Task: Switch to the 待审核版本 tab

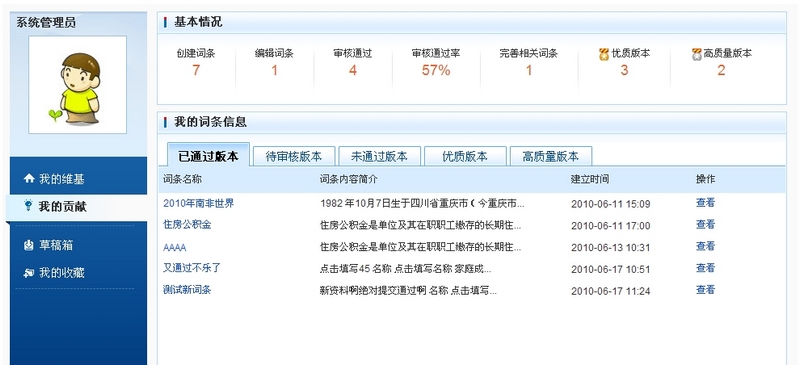Action: [294, 156]
